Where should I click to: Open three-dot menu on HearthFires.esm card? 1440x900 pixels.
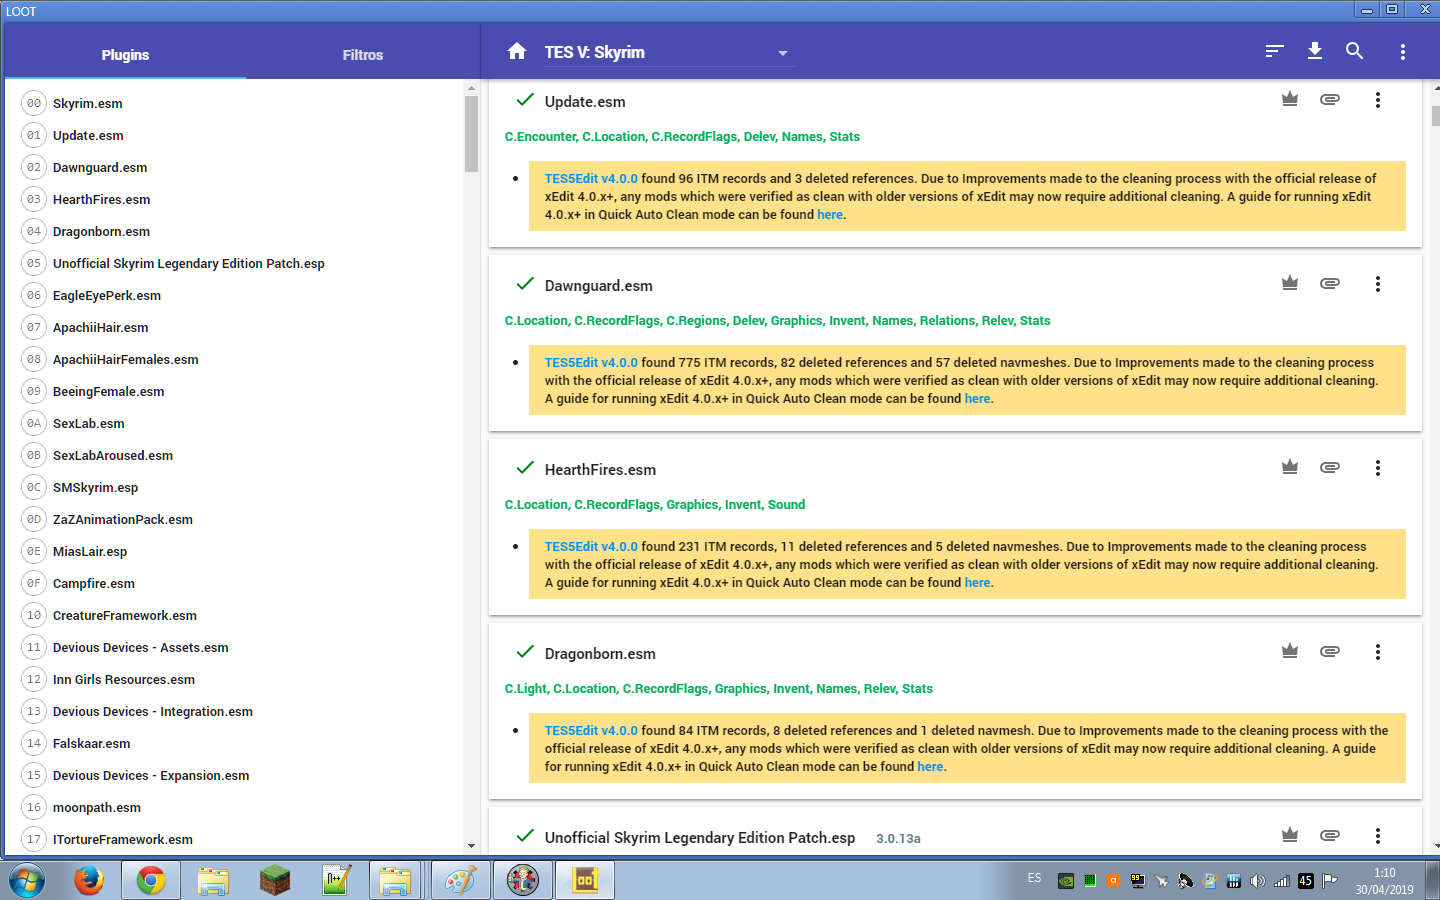click(1378, 468)
